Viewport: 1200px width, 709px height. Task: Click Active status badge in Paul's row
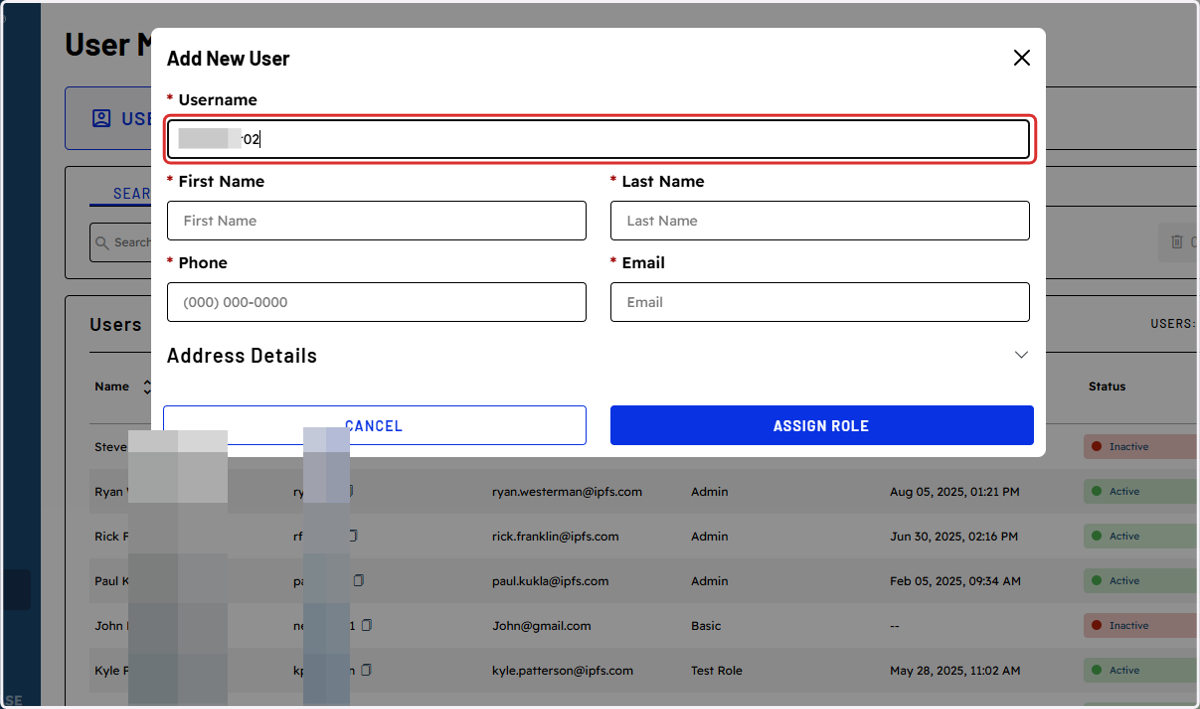[x=1141, y=581]
